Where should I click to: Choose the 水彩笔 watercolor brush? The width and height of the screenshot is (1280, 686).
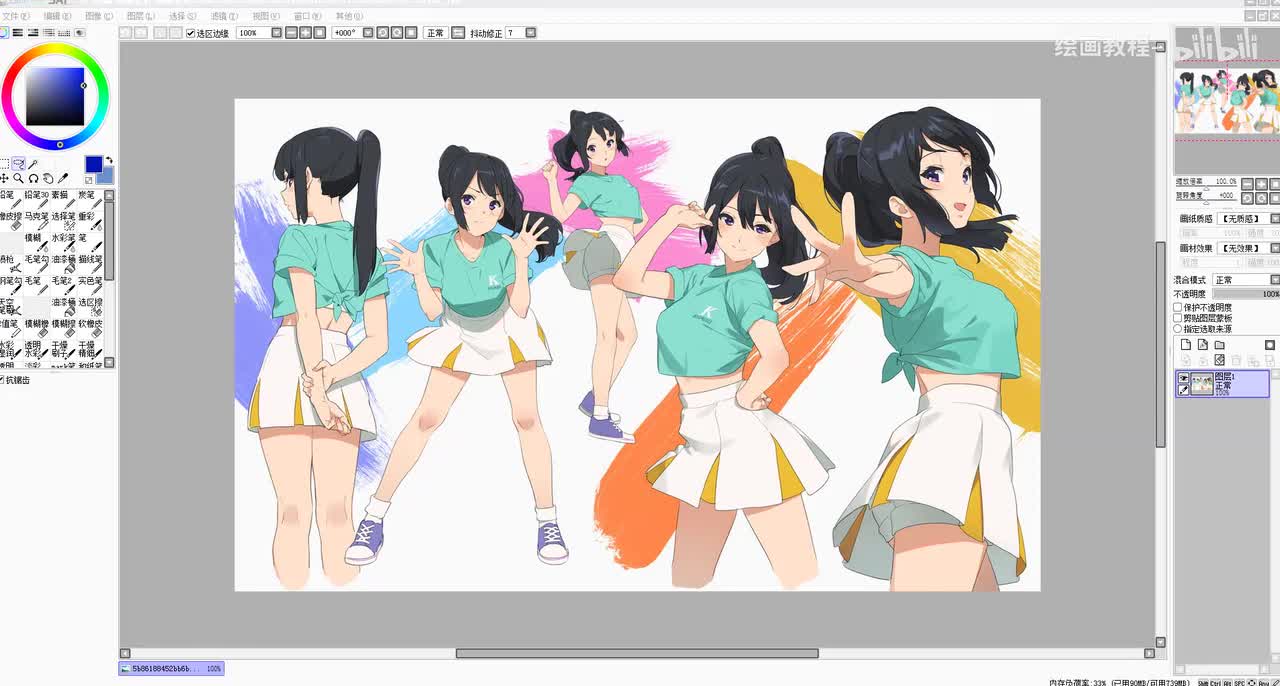63,242
